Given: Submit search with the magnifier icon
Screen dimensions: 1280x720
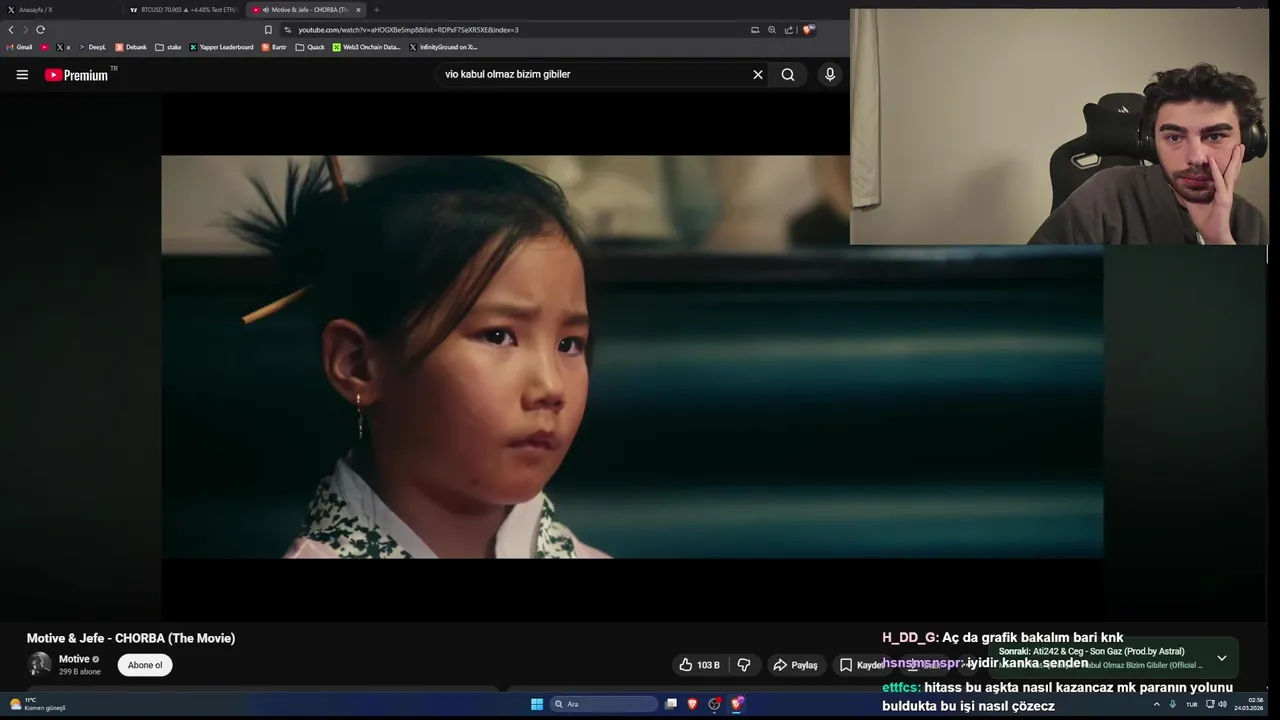Looking at the screenshot, I should pos(788,74).
